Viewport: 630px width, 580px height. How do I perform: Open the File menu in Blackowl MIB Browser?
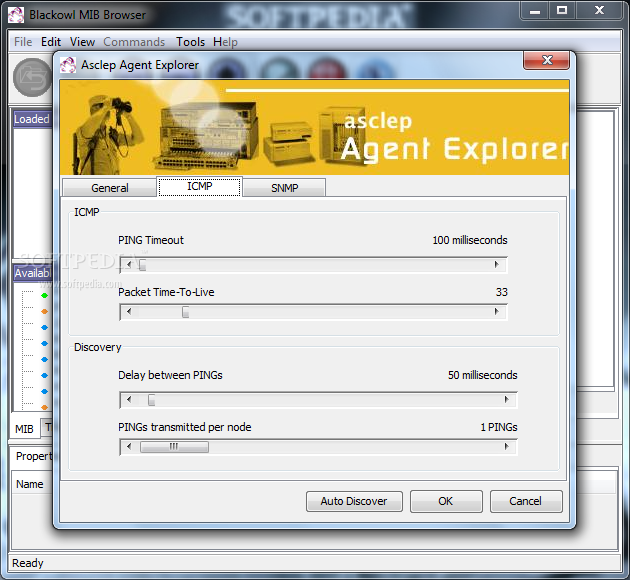click(x=23, y=42)
